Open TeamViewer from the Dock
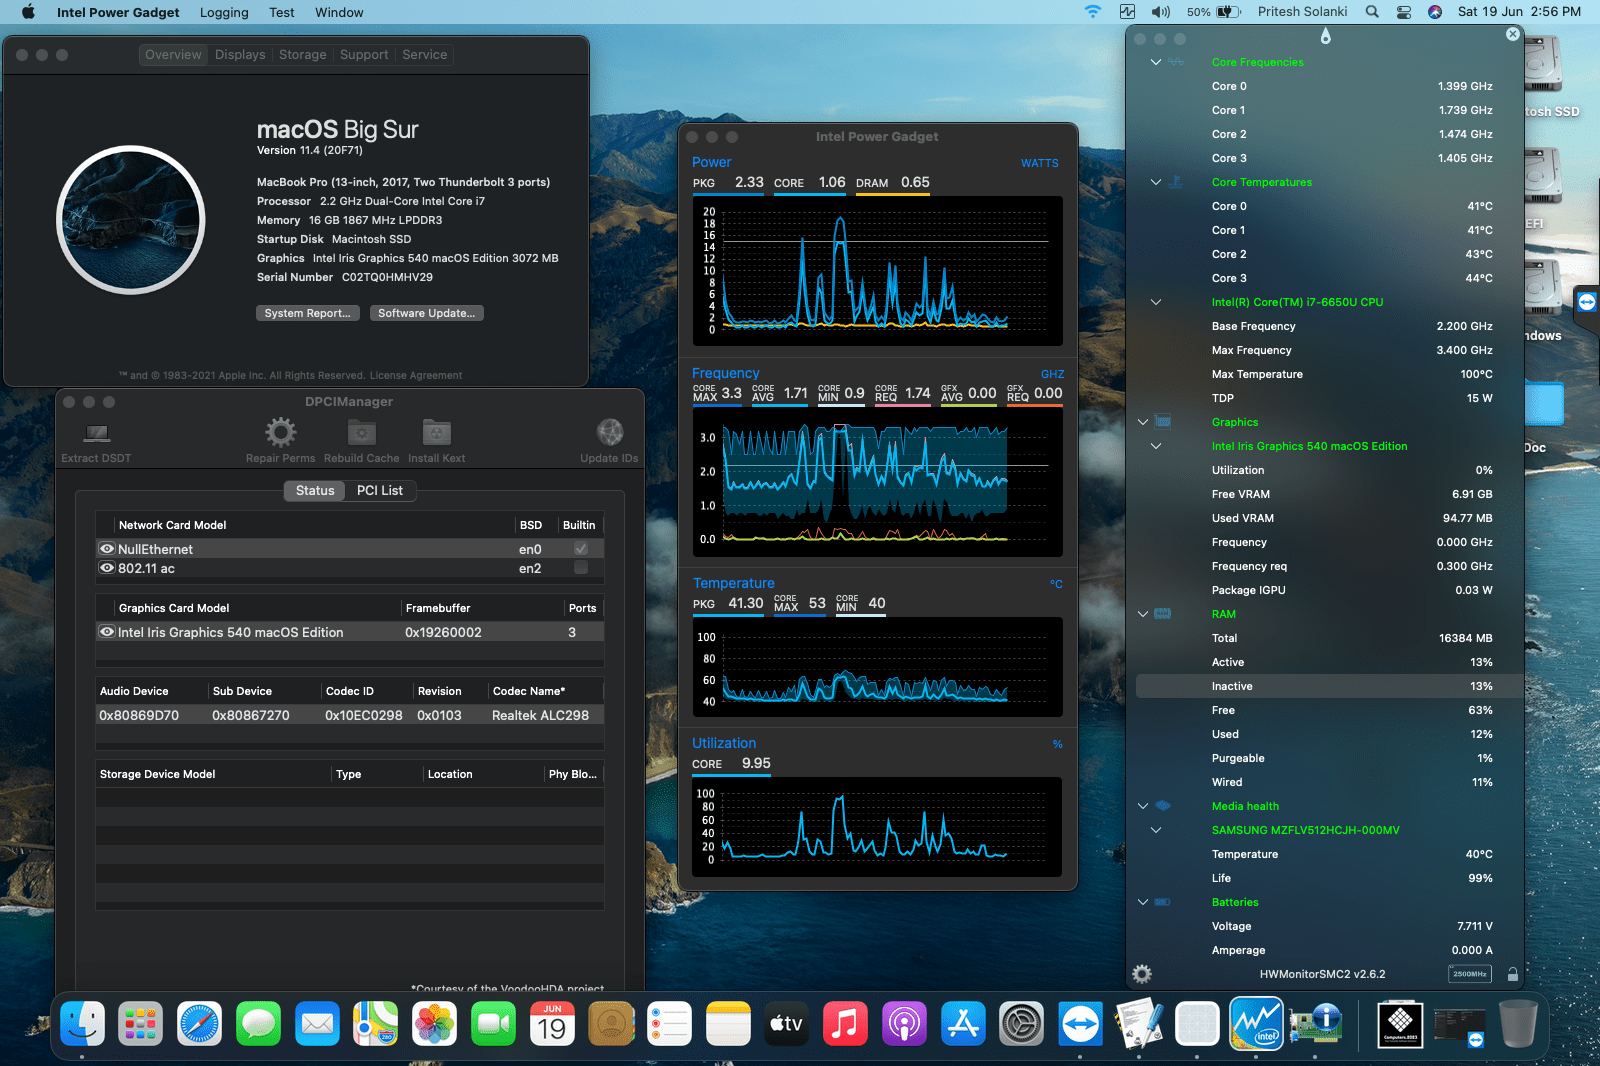 pyautogui.click(x=1080, y=1024)
